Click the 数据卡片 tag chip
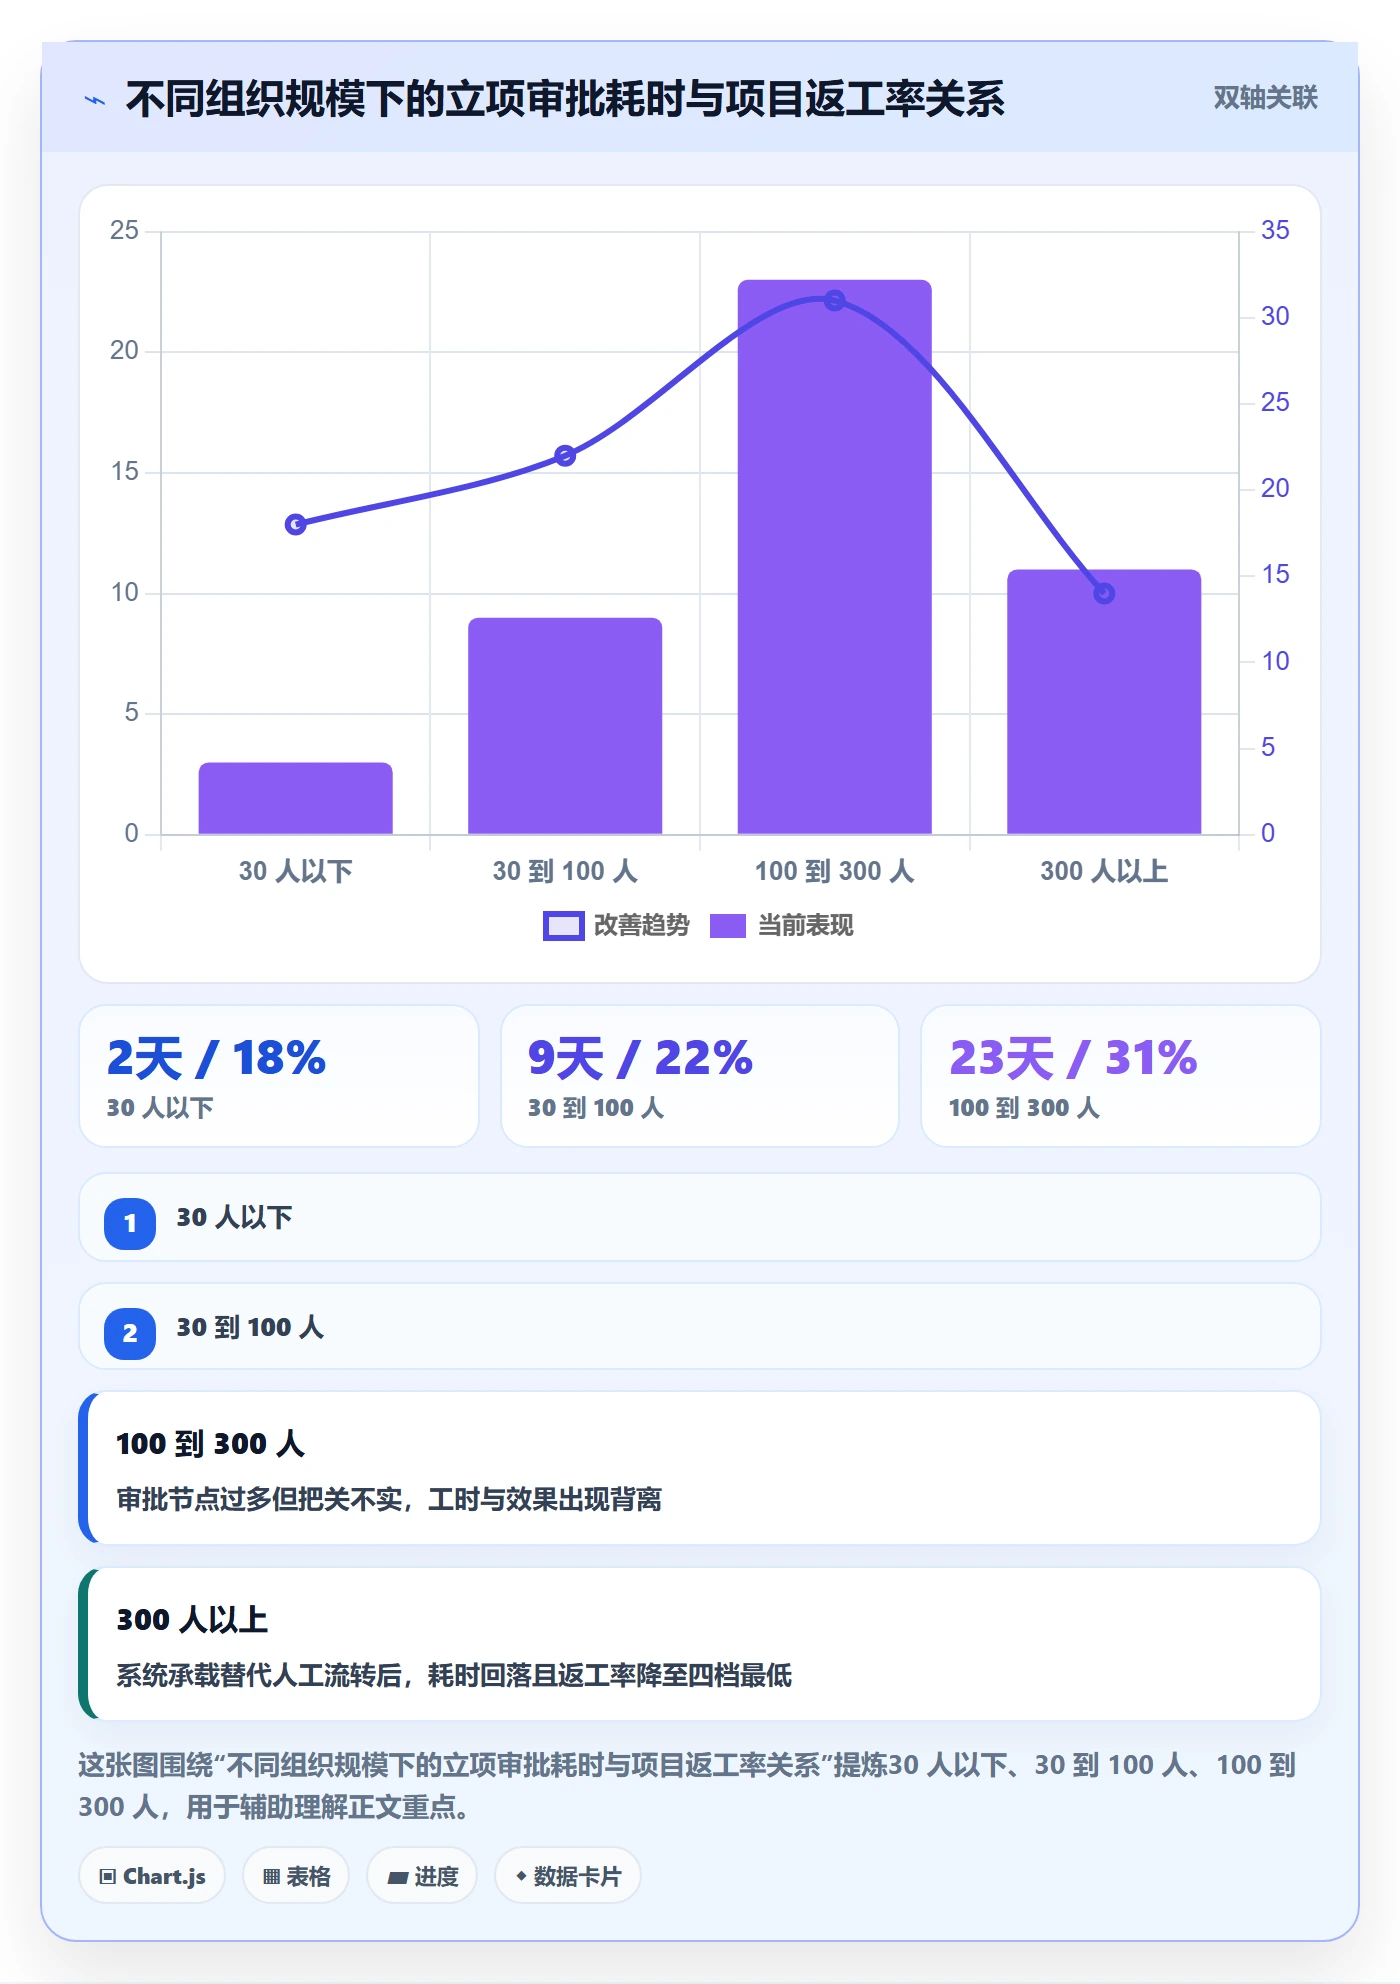This screenshot has width=1400, height=1984. [568, 1876]
